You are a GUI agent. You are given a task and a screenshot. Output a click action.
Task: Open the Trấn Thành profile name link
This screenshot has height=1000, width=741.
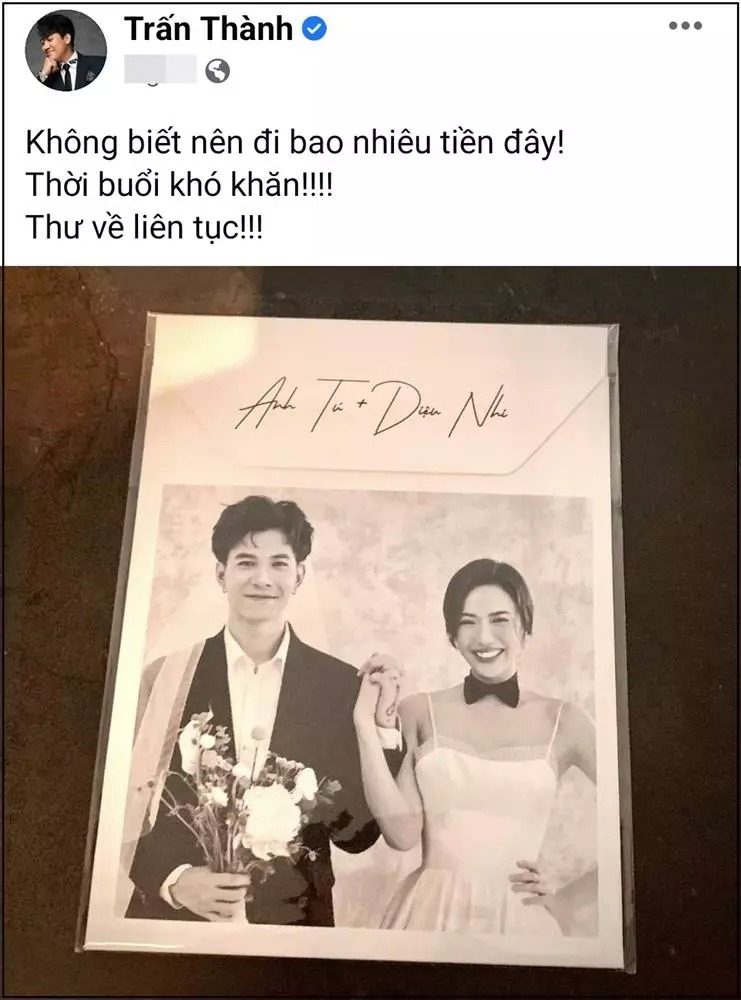click(x=209, y=29)
